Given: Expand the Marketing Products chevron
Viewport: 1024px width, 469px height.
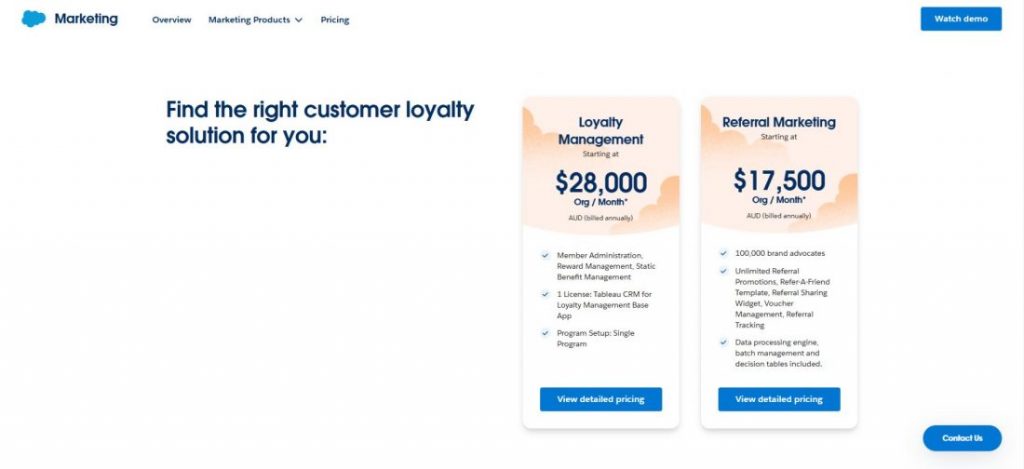Looking at the screenshot, I should (298, 20).
